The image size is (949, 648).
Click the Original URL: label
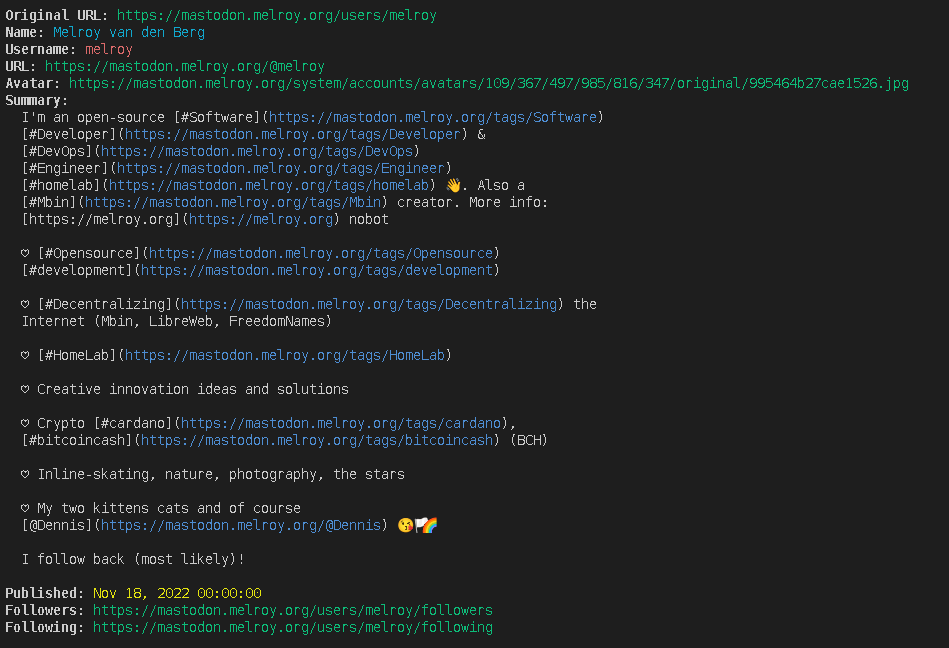56,15
